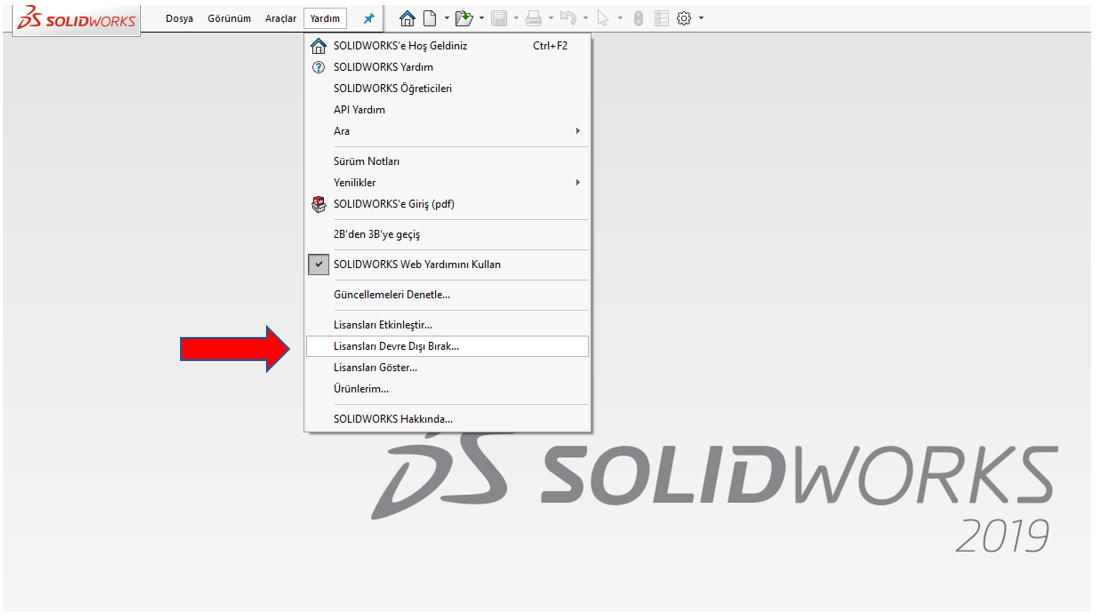Select Lisansları Etkinleştir... option

383,325
